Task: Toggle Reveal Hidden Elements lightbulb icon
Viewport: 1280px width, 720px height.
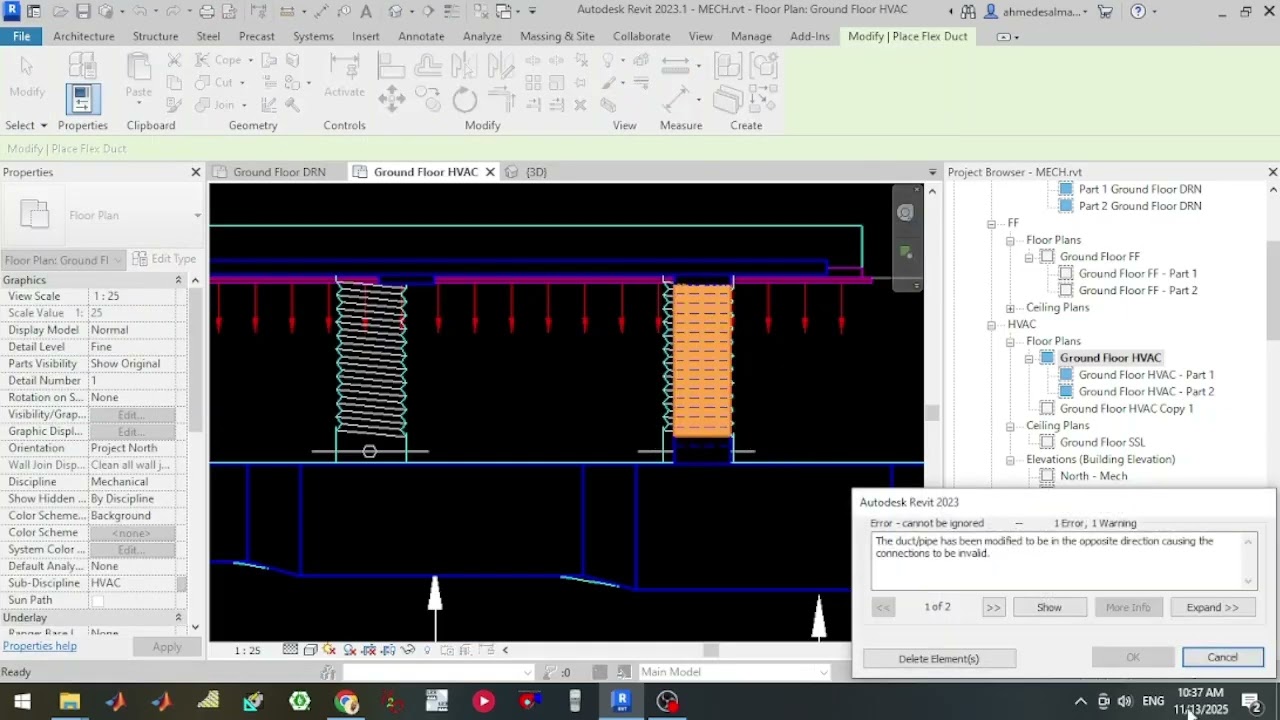Action: [x=427, y=650]
